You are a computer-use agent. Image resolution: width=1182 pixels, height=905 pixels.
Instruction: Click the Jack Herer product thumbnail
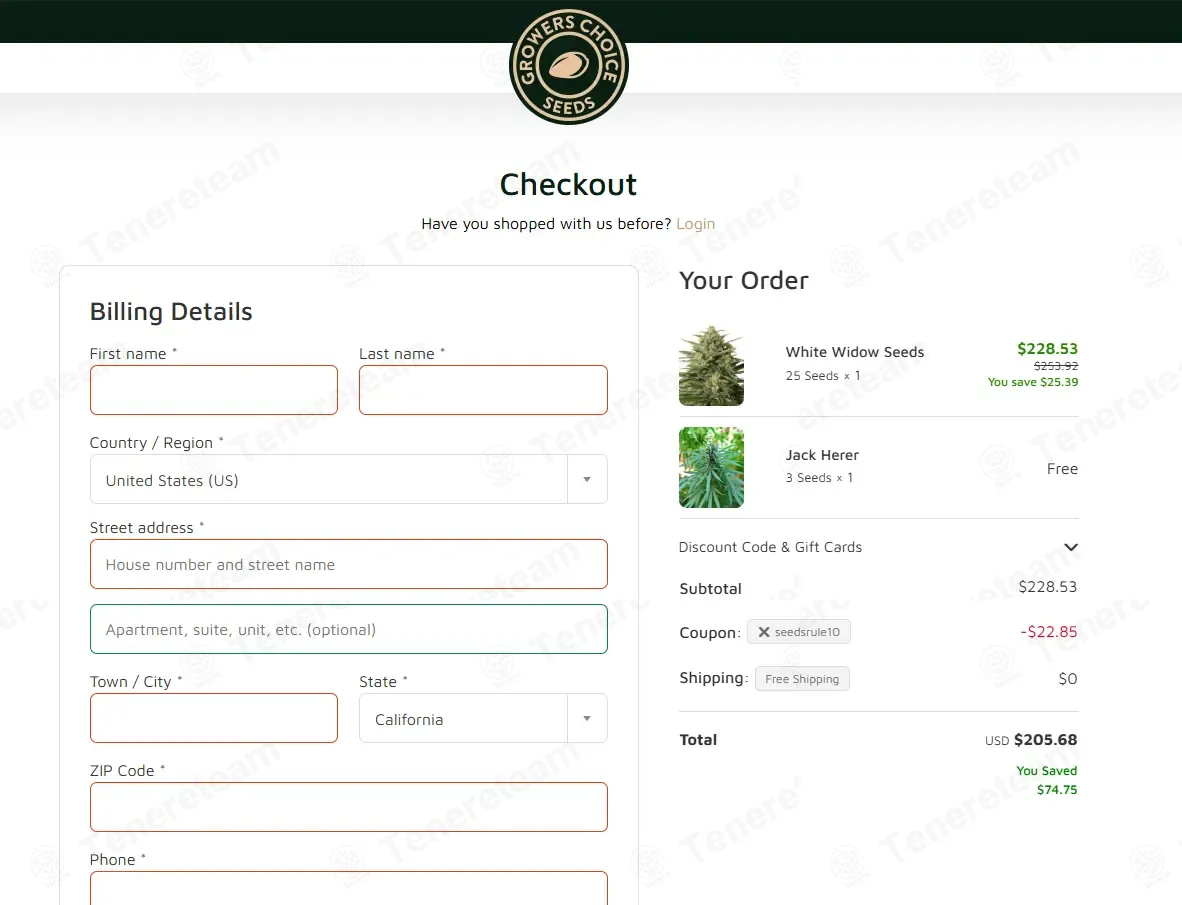click(711, 468)
